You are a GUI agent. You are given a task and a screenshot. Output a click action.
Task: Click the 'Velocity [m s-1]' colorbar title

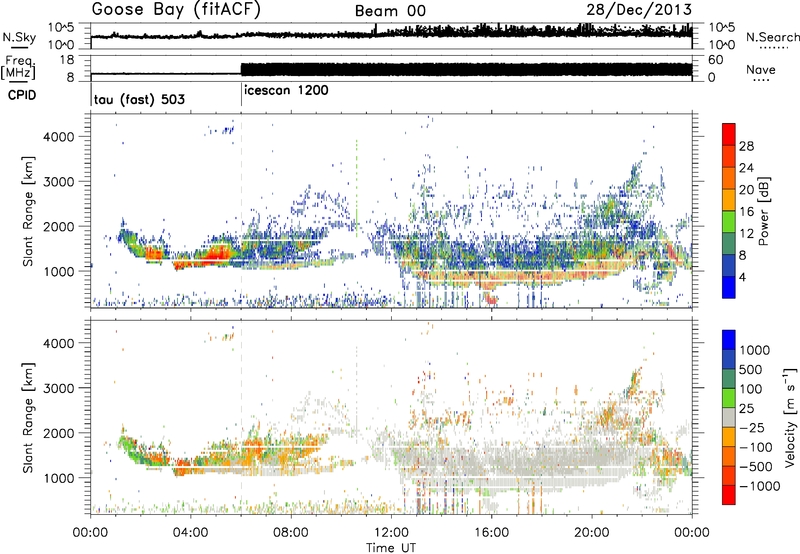(x=790, y=417)
